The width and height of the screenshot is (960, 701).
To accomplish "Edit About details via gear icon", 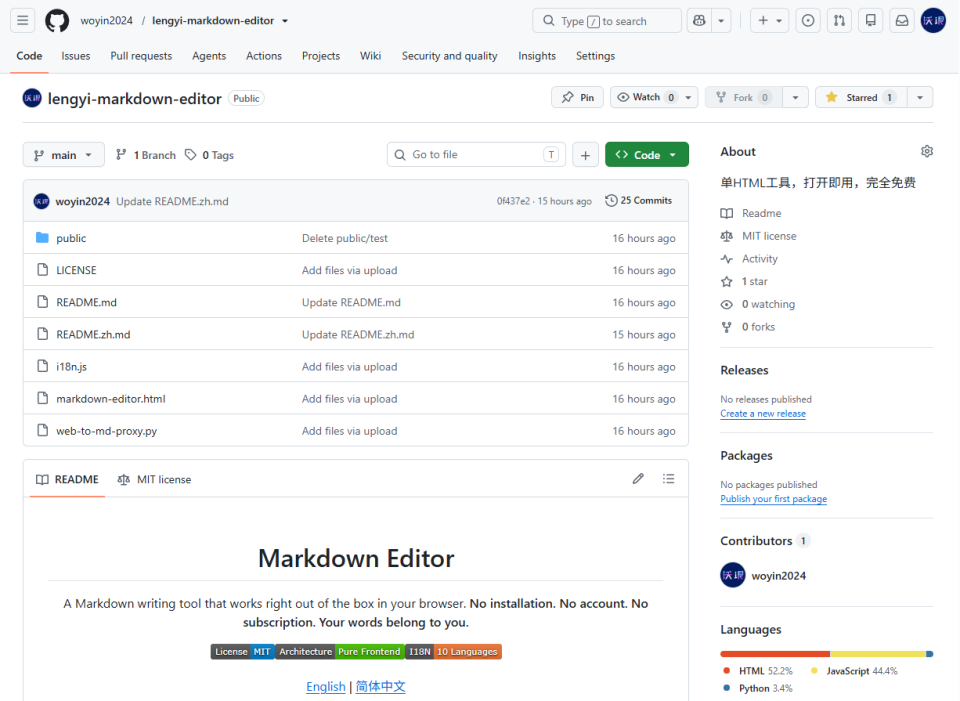I will (927, 151).
